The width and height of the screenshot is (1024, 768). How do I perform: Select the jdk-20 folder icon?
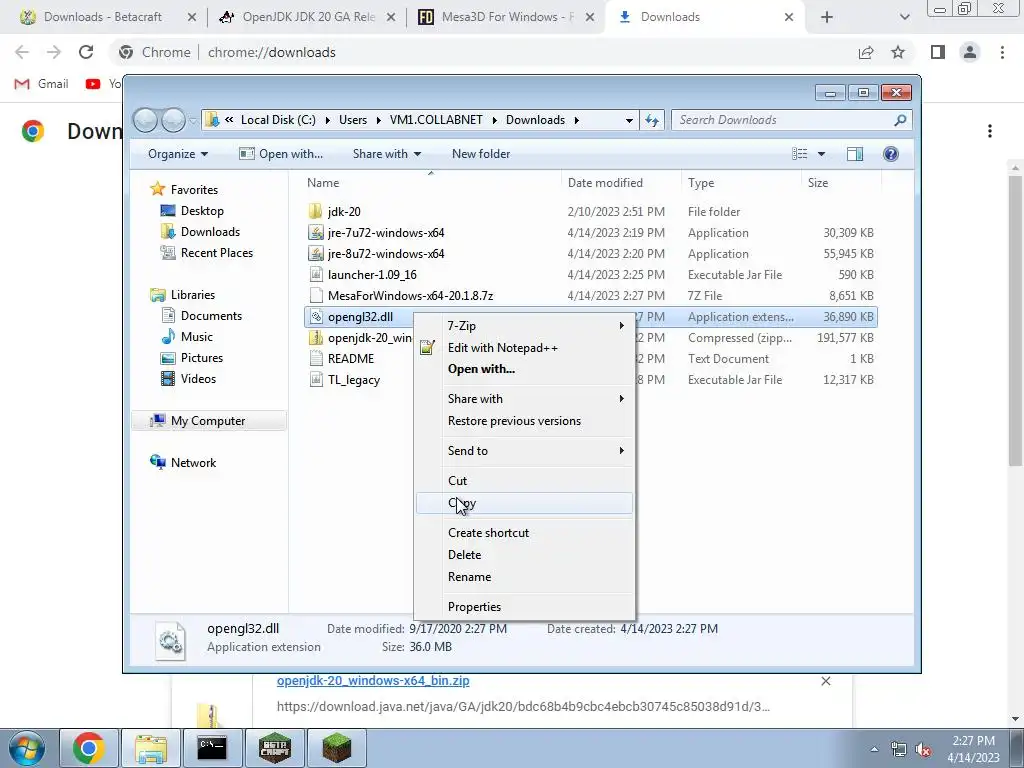(x=315, y=211)
